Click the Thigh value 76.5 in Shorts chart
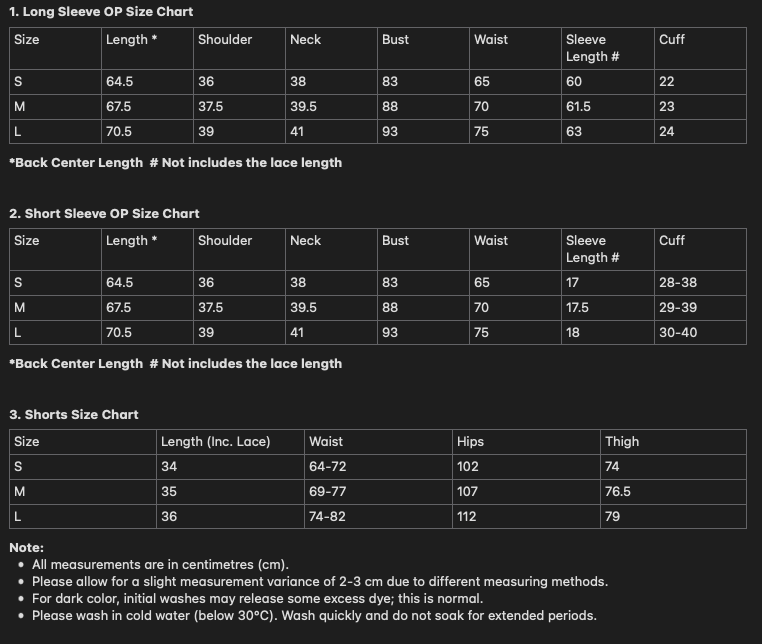 (618, 491)
